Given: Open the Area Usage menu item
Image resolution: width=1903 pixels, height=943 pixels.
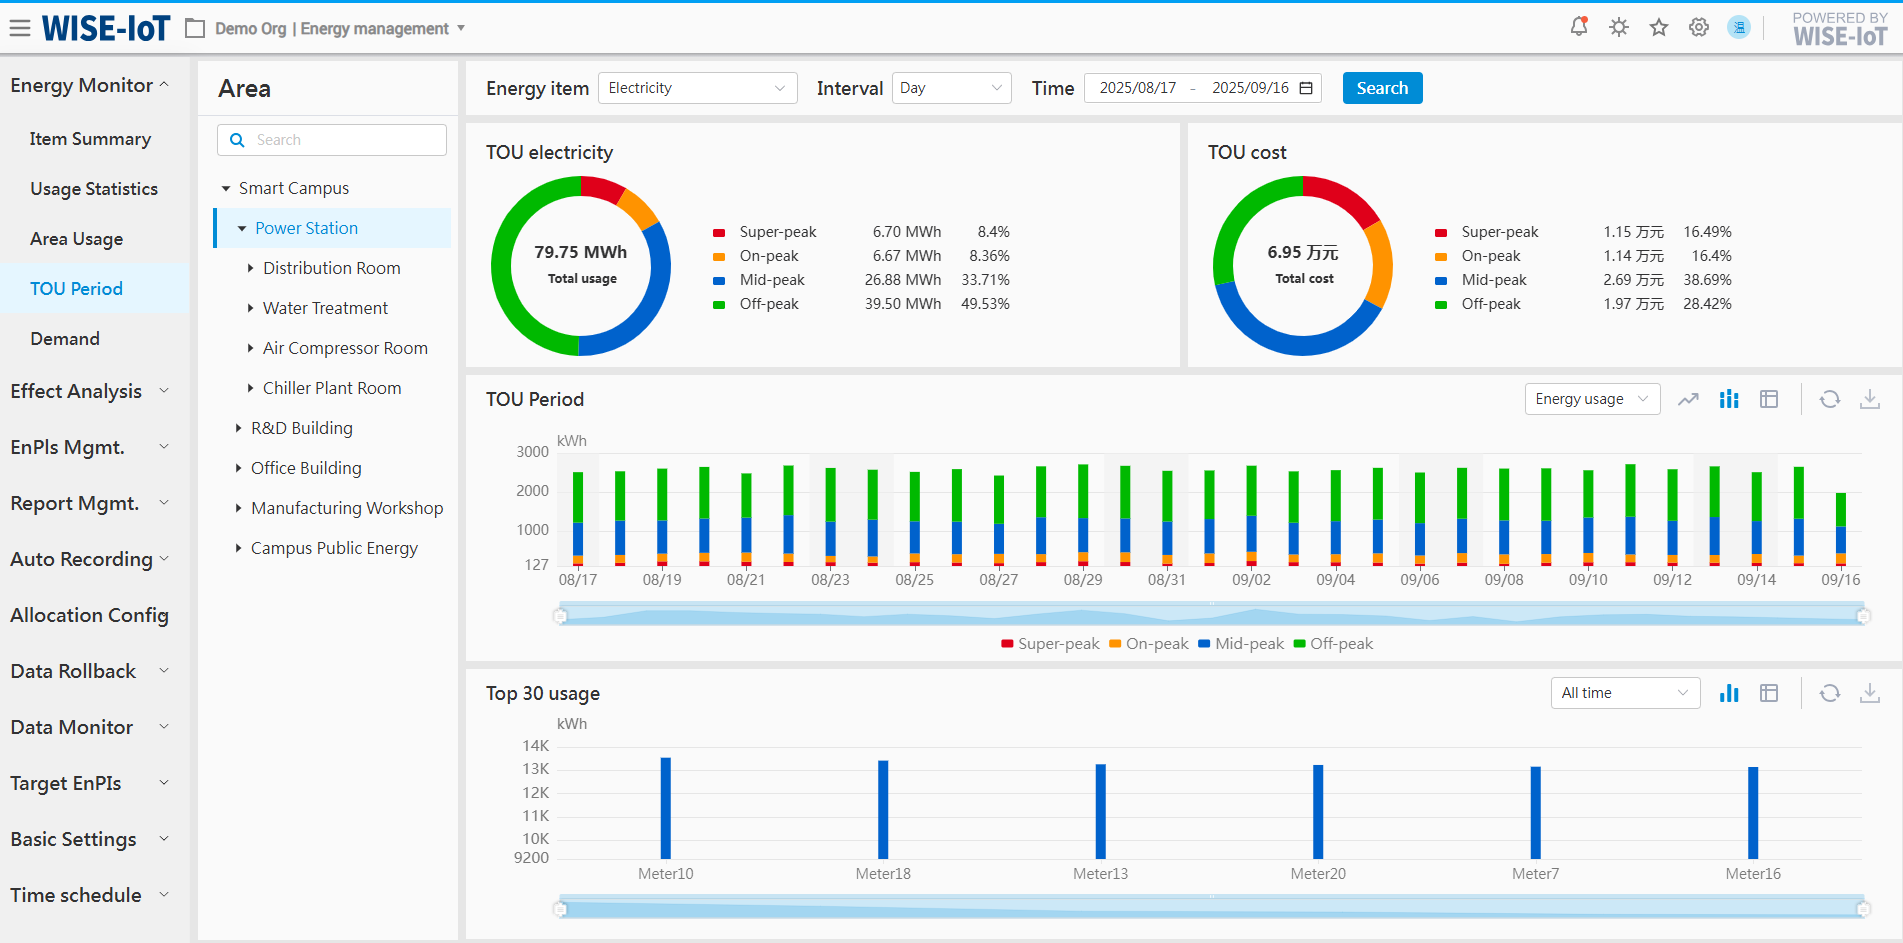Looking at the screenshot, I should pyautogui.click(x=77, y=239).
